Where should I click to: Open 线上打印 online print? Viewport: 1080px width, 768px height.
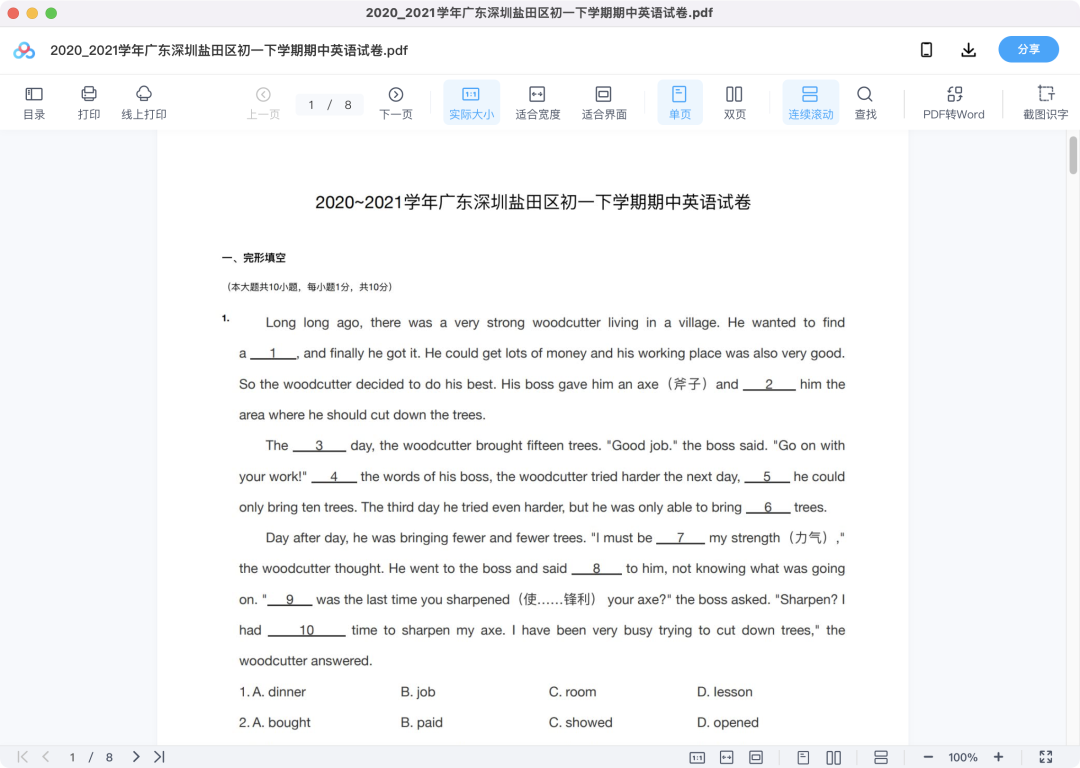point(144,103)
